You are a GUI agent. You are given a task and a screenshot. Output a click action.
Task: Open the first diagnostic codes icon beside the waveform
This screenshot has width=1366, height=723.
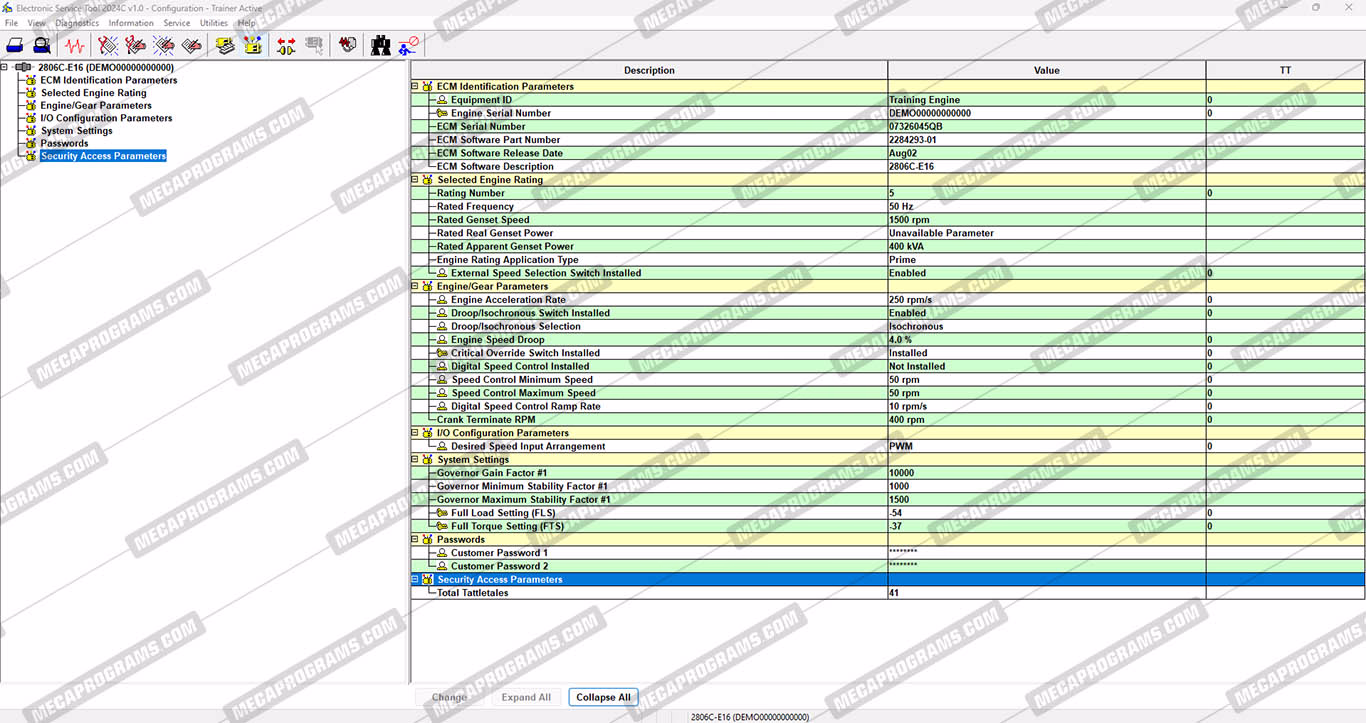tap(108, 45)
